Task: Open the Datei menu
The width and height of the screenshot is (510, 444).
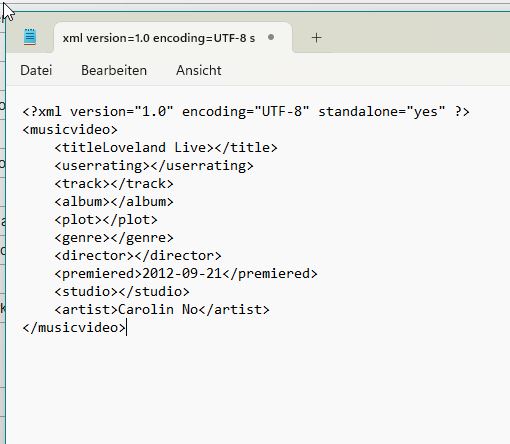Action: pyautogui.click(x=36, y=71)
